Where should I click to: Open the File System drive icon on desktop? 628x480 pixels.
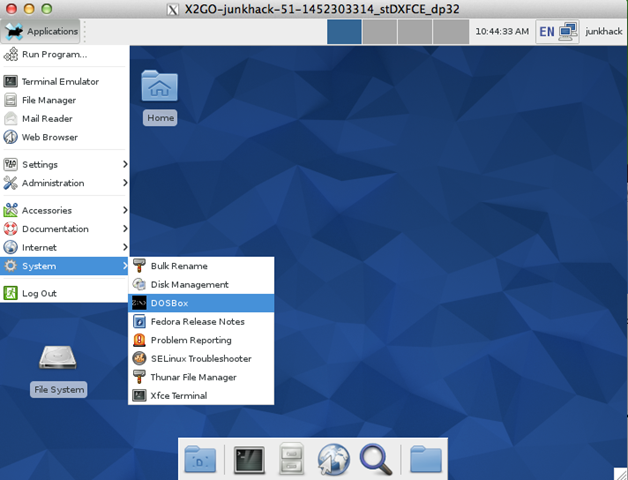coord(58,358)
